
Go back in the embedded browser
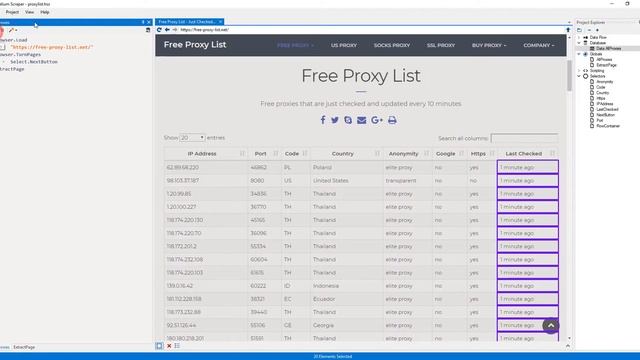point(167,30)
